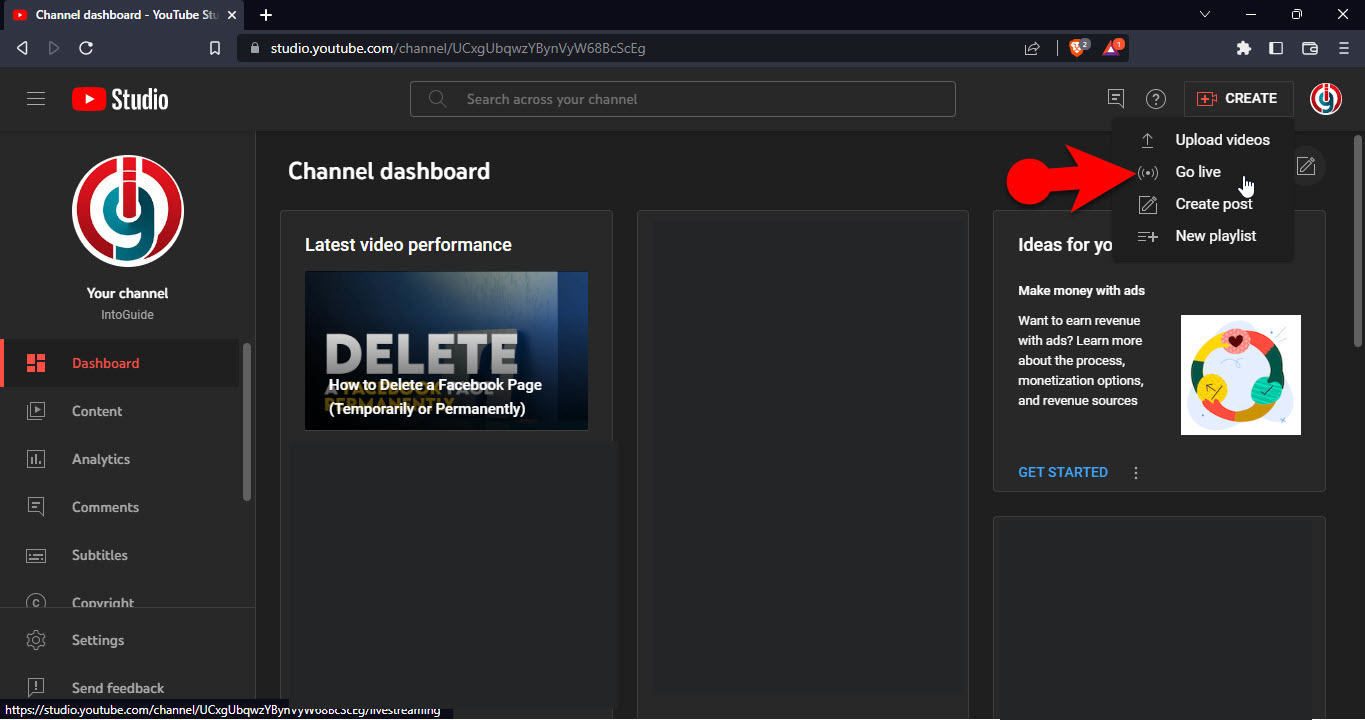Open the channel comments icon in header
The height and width of the screenshot is (720, 1365).
point(1116,99)
